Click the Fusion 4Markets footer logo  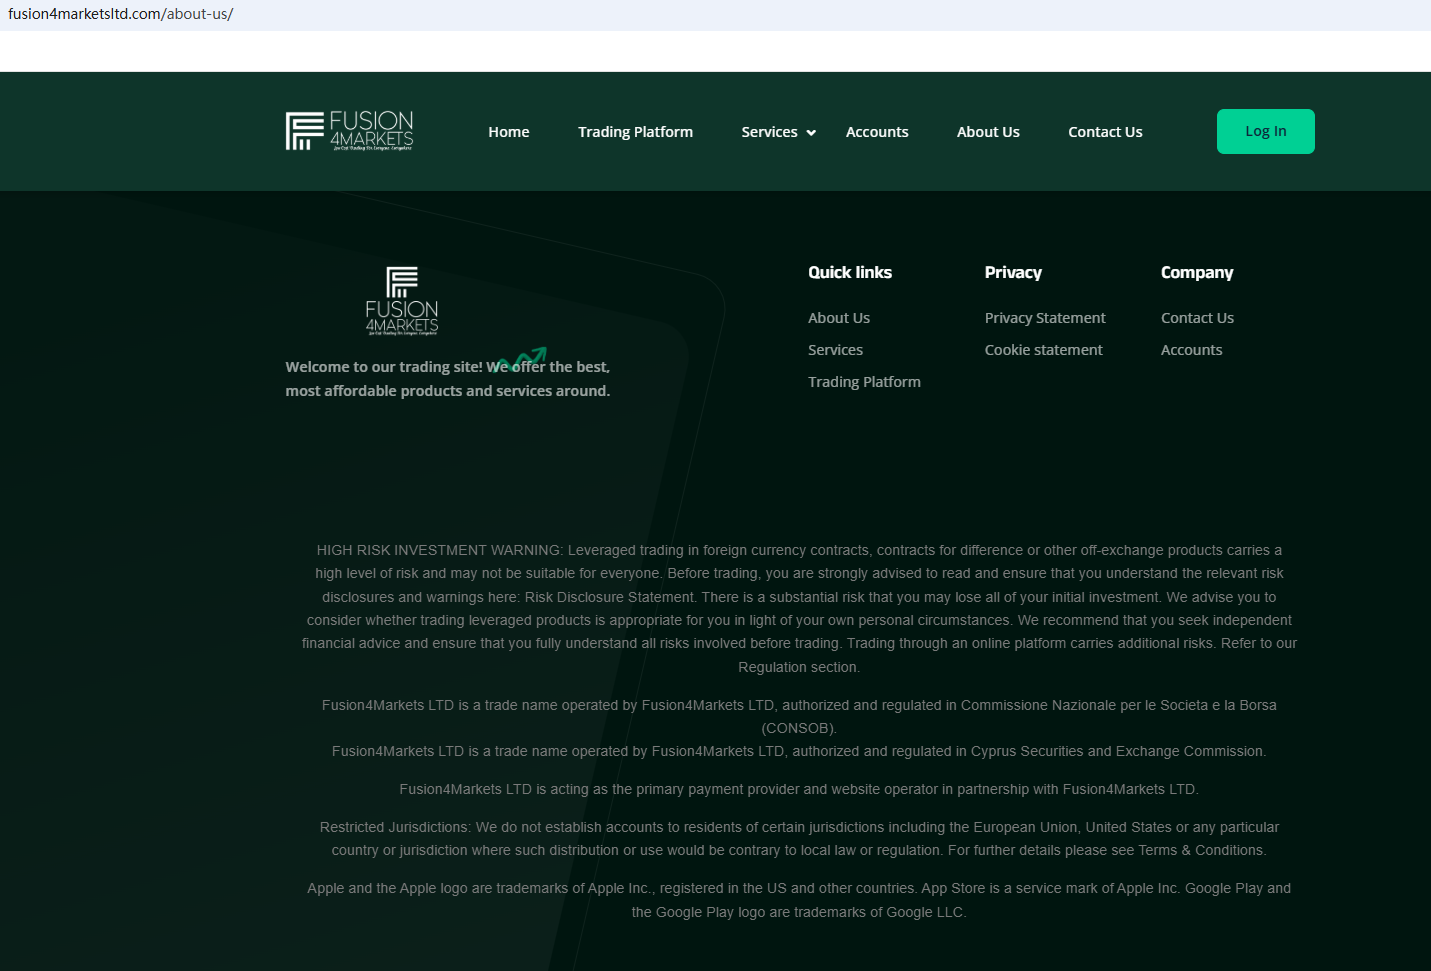[402, 300]
